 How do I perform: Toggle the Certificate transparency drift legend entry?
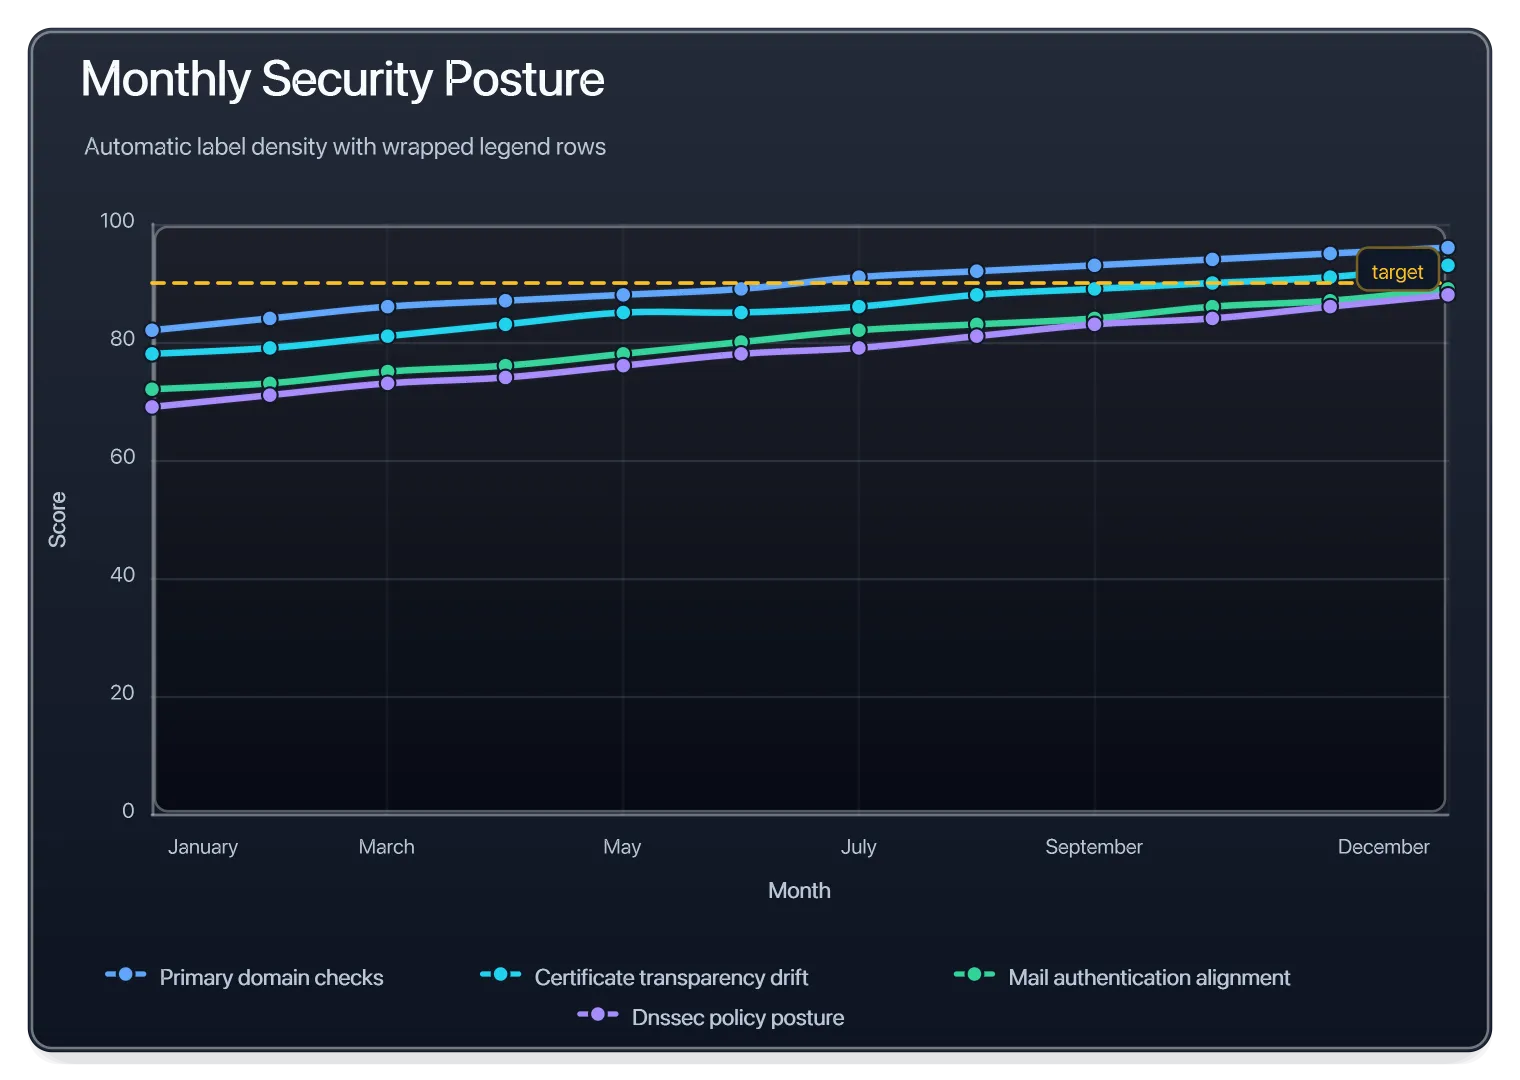pyautogui.click(x=644, y=977)
